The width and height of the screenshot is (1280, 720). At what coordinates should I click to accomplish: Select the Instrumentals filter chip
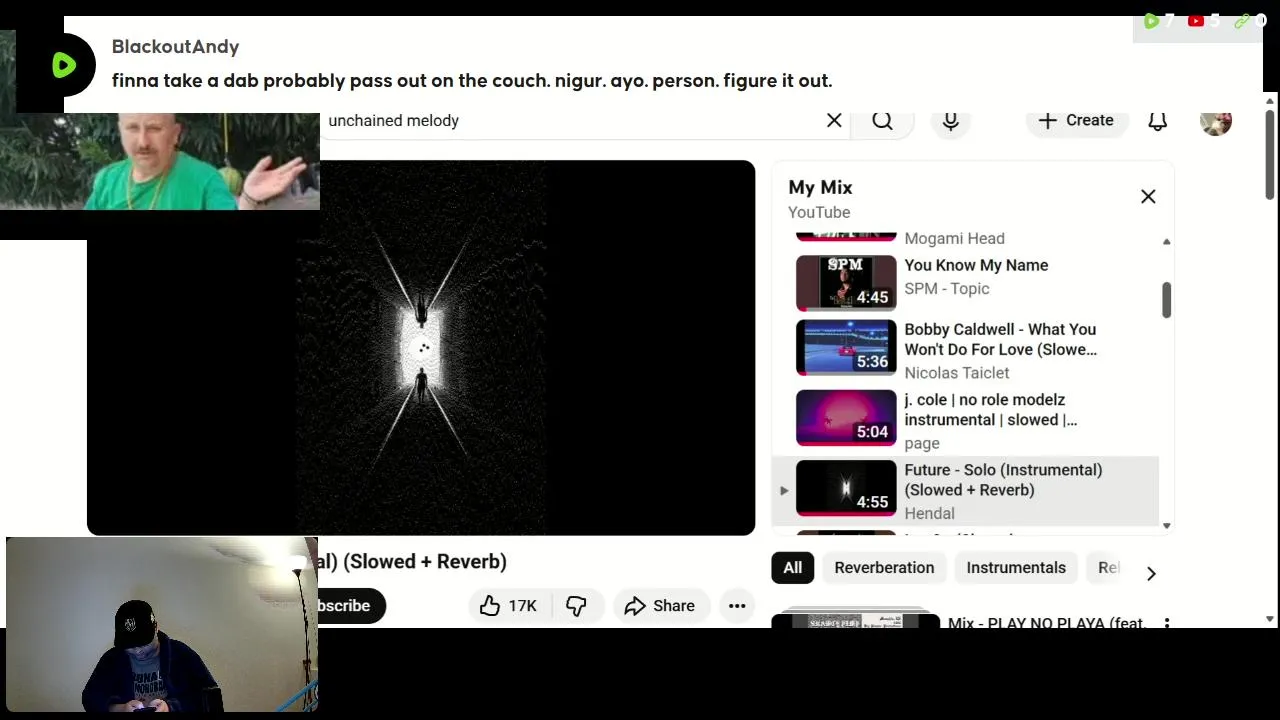click(1016, 567)
